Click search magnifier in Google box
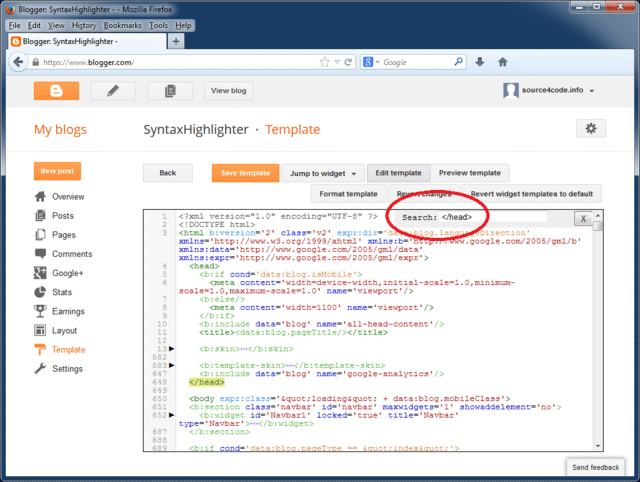Viewport: 640px width, 482px height. pos(458,62)
